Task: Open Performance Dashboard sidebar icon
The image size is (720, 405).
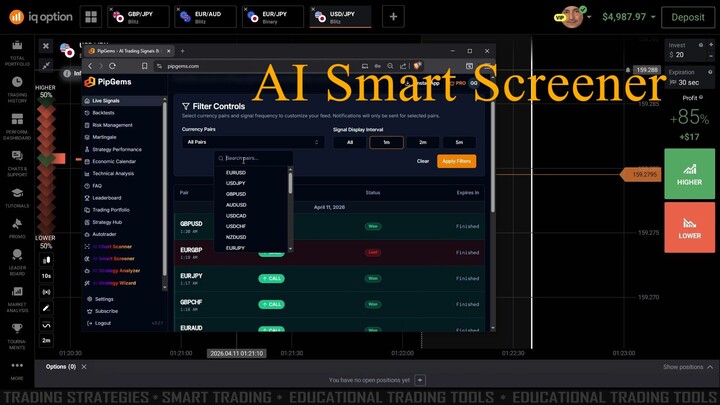Action: point(17,126)
